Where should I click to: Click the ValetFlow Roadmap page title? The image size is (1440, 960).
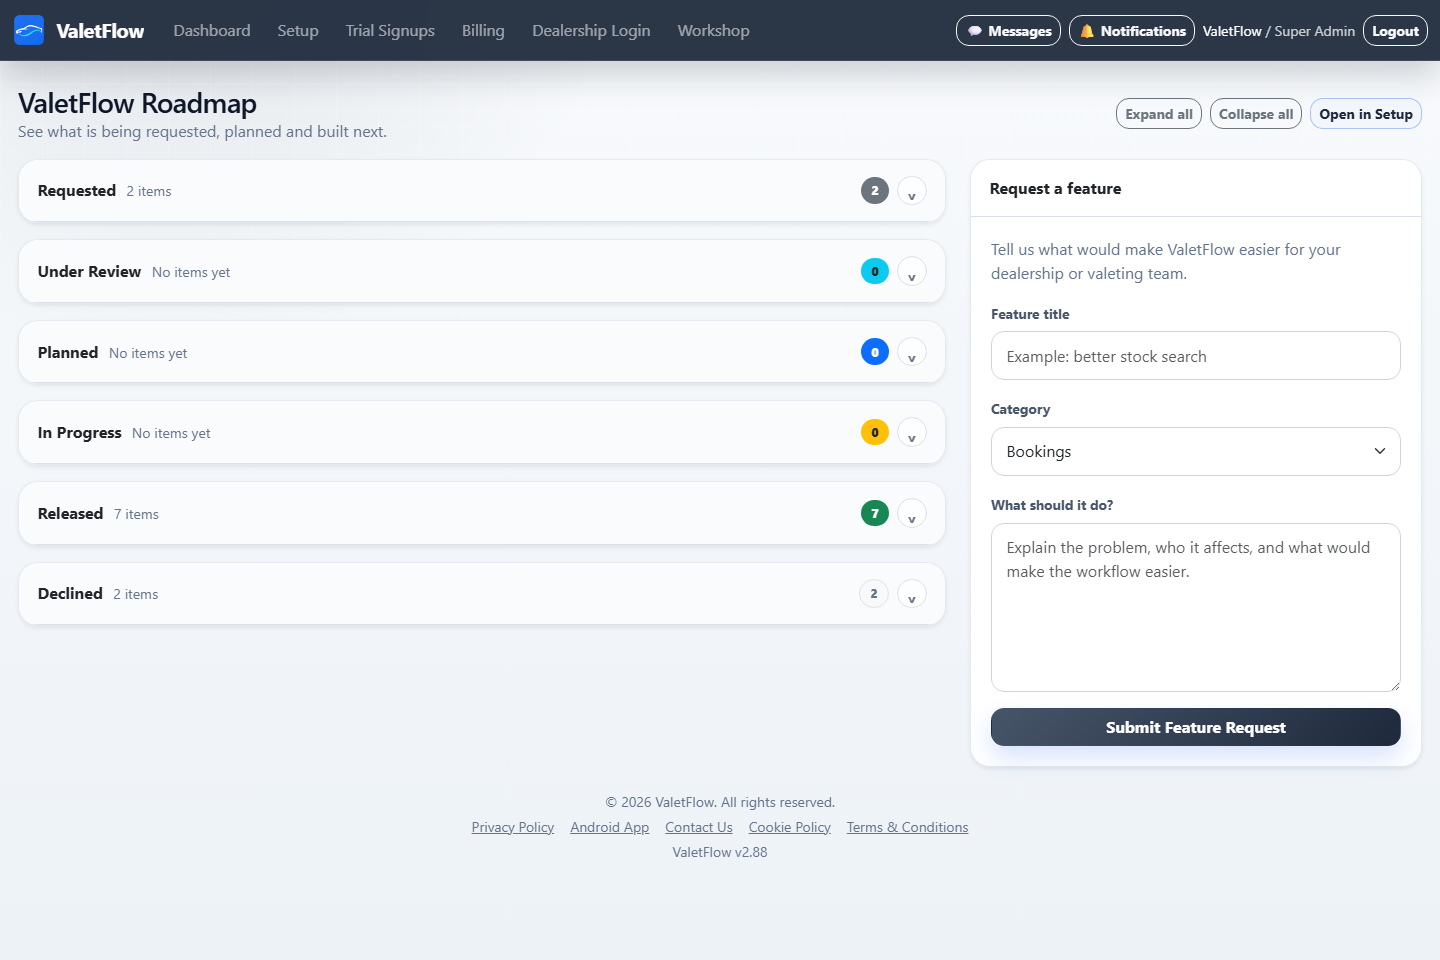click(137, 103)
